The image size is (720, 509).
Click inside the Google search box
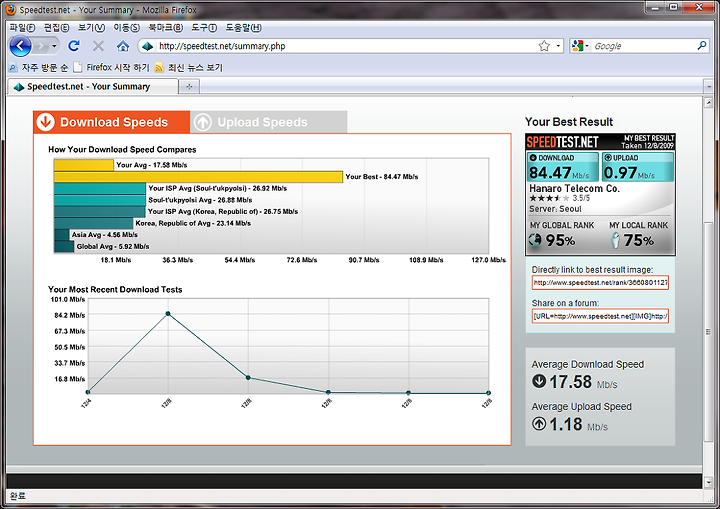[643, 46]
